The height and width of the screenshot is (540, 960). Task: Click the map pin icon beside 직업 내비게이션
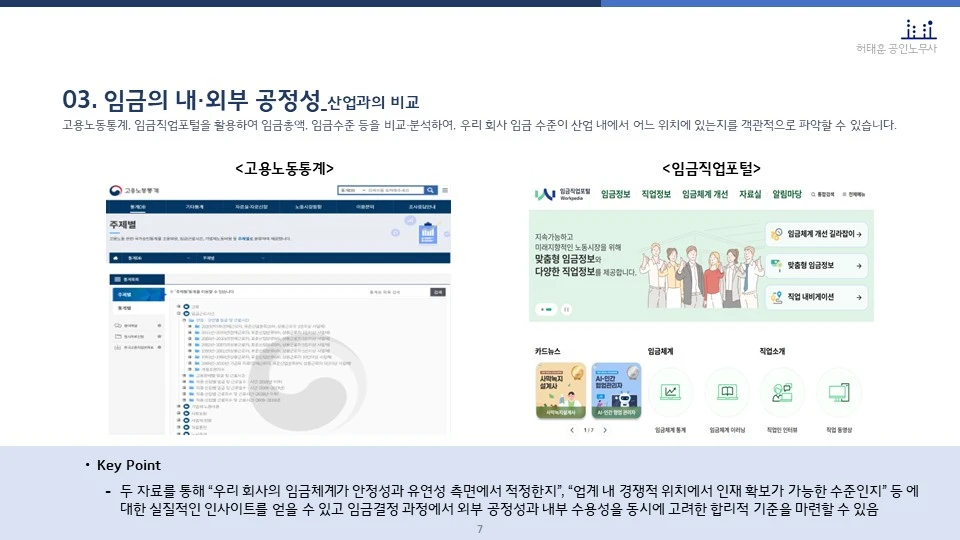click(x=776, y=298)
